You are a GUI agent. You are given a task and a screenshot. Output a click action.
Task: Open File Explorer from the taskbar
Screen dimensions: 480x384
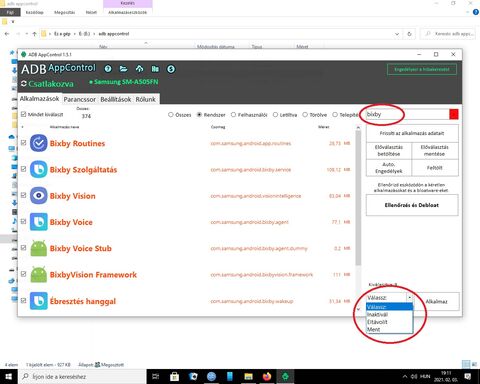(x=248, y=377)
